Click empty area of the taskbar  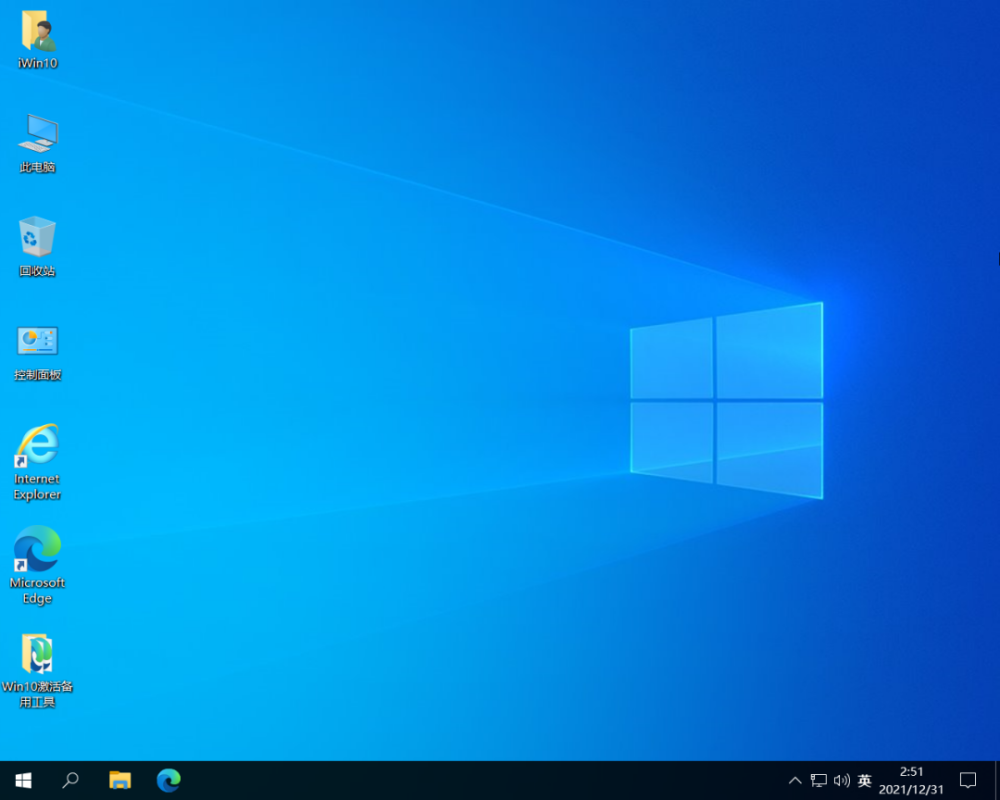pyautogui.click(x=480, y=780)
